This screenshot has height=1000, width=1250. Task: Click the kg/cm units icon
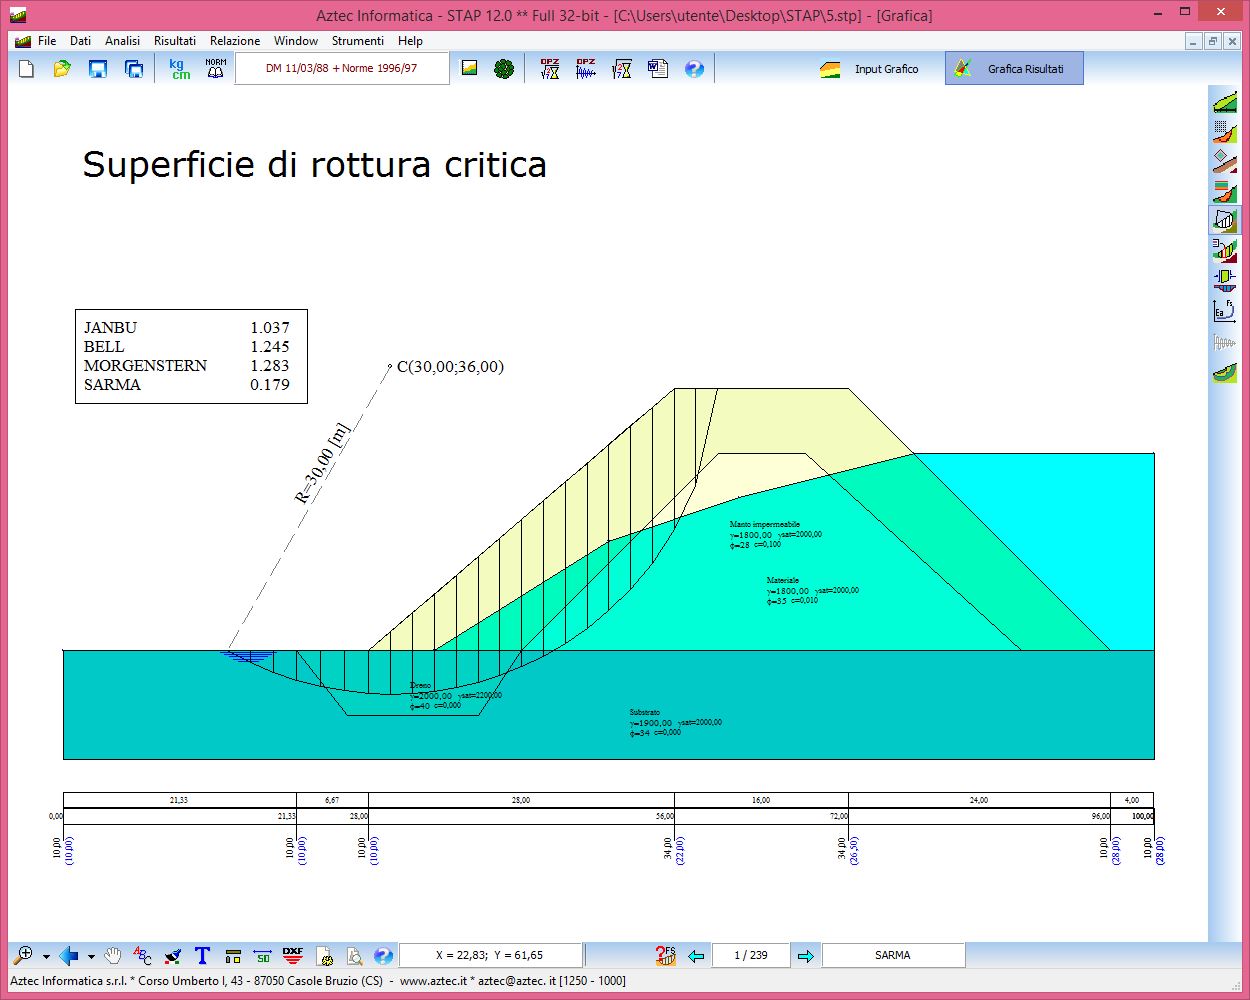(x=179, y=69)
